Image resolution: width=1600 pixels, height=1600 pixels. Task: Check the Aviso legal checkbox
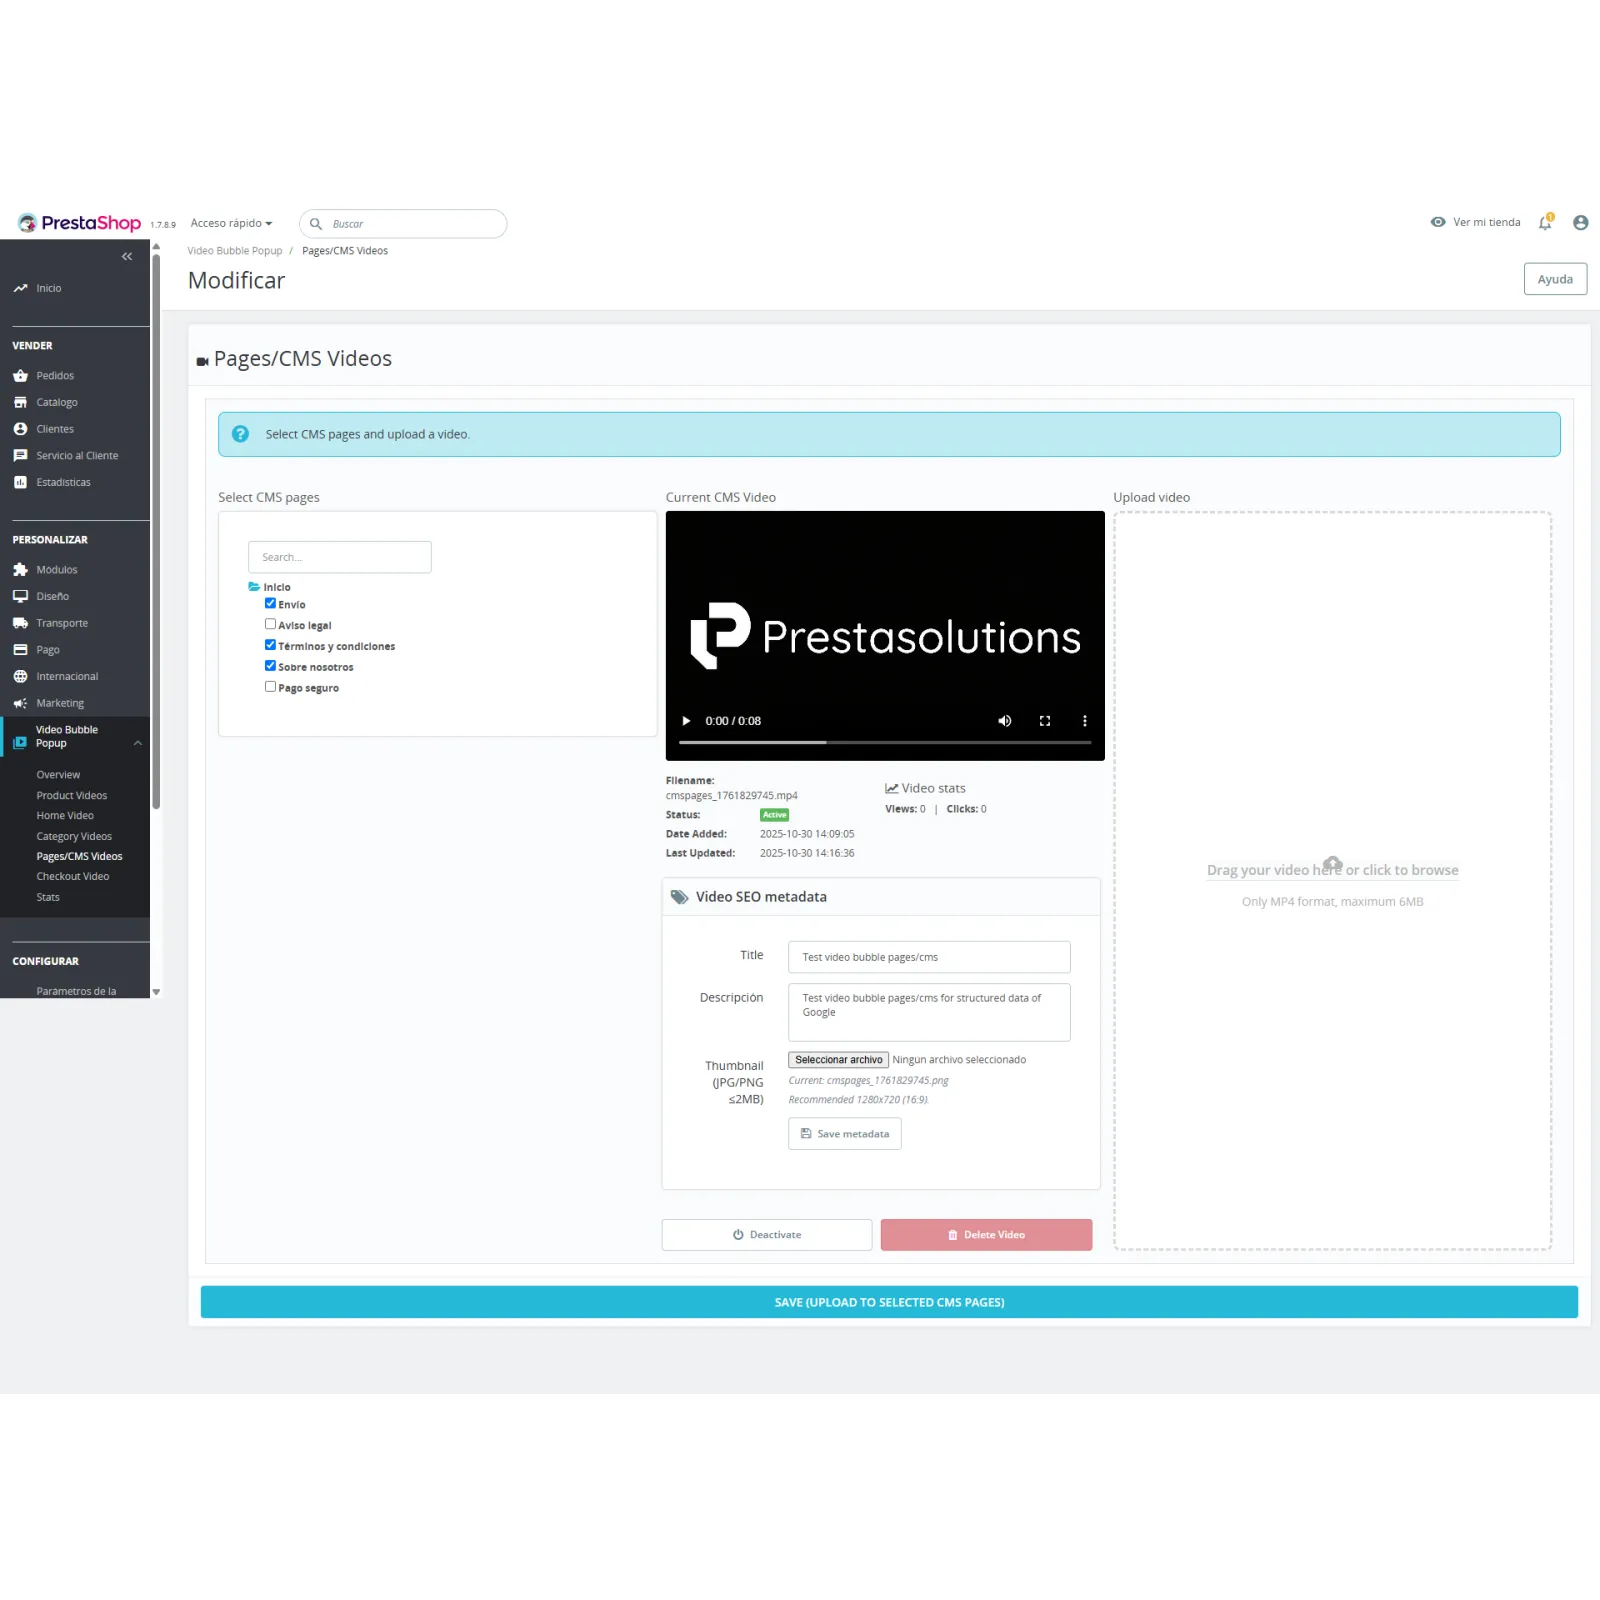click(270, 625)
